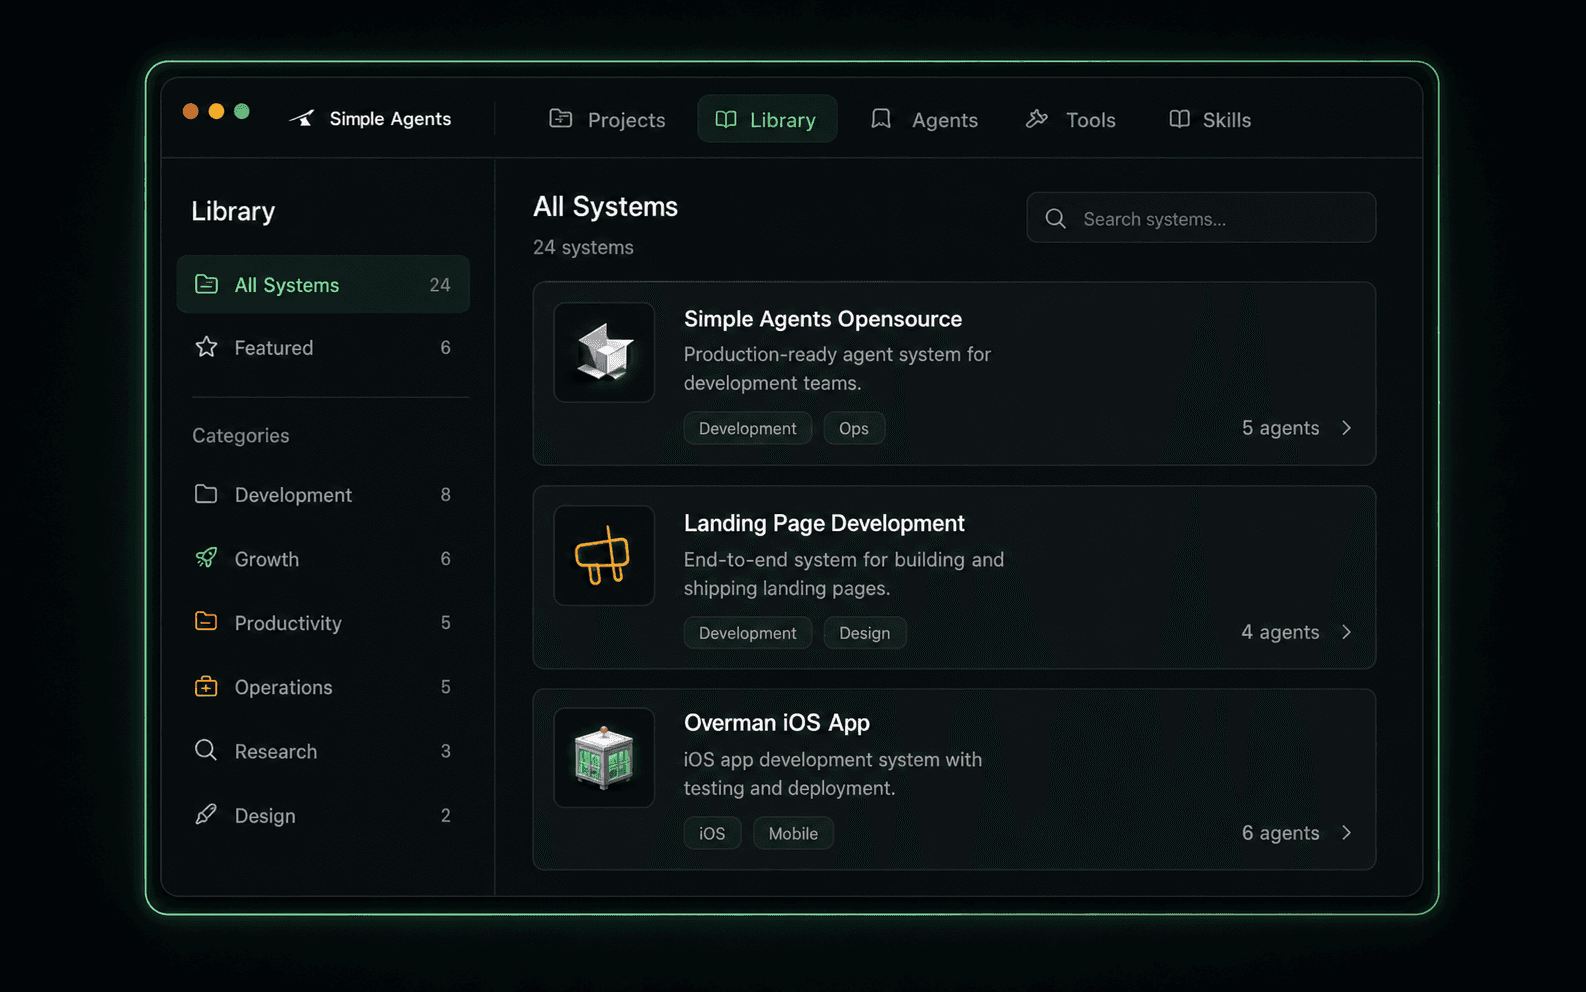This screenshot has width=1586, height=992.
Task: Open the Landing Page Development megaphone thumbnail
Action: click(604, 555)
